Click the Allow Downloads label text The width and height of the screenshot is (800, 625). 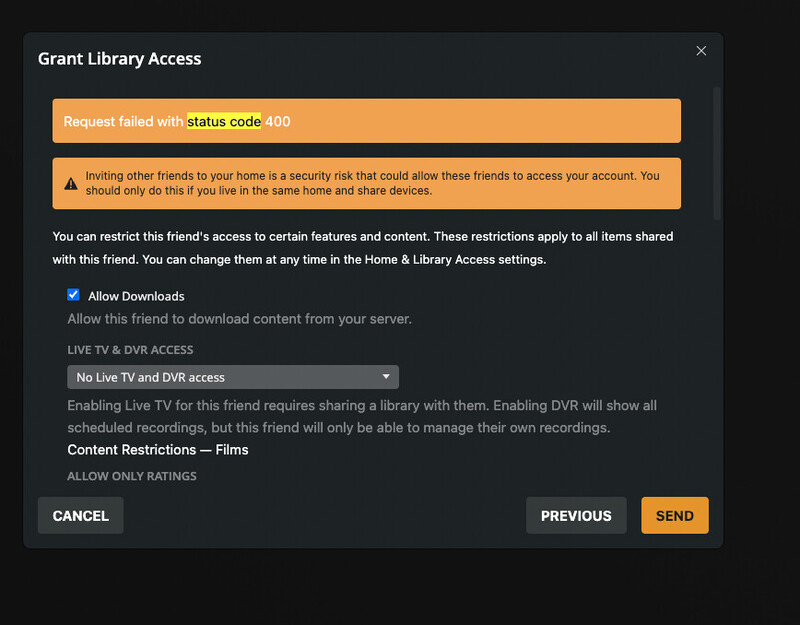136,296
